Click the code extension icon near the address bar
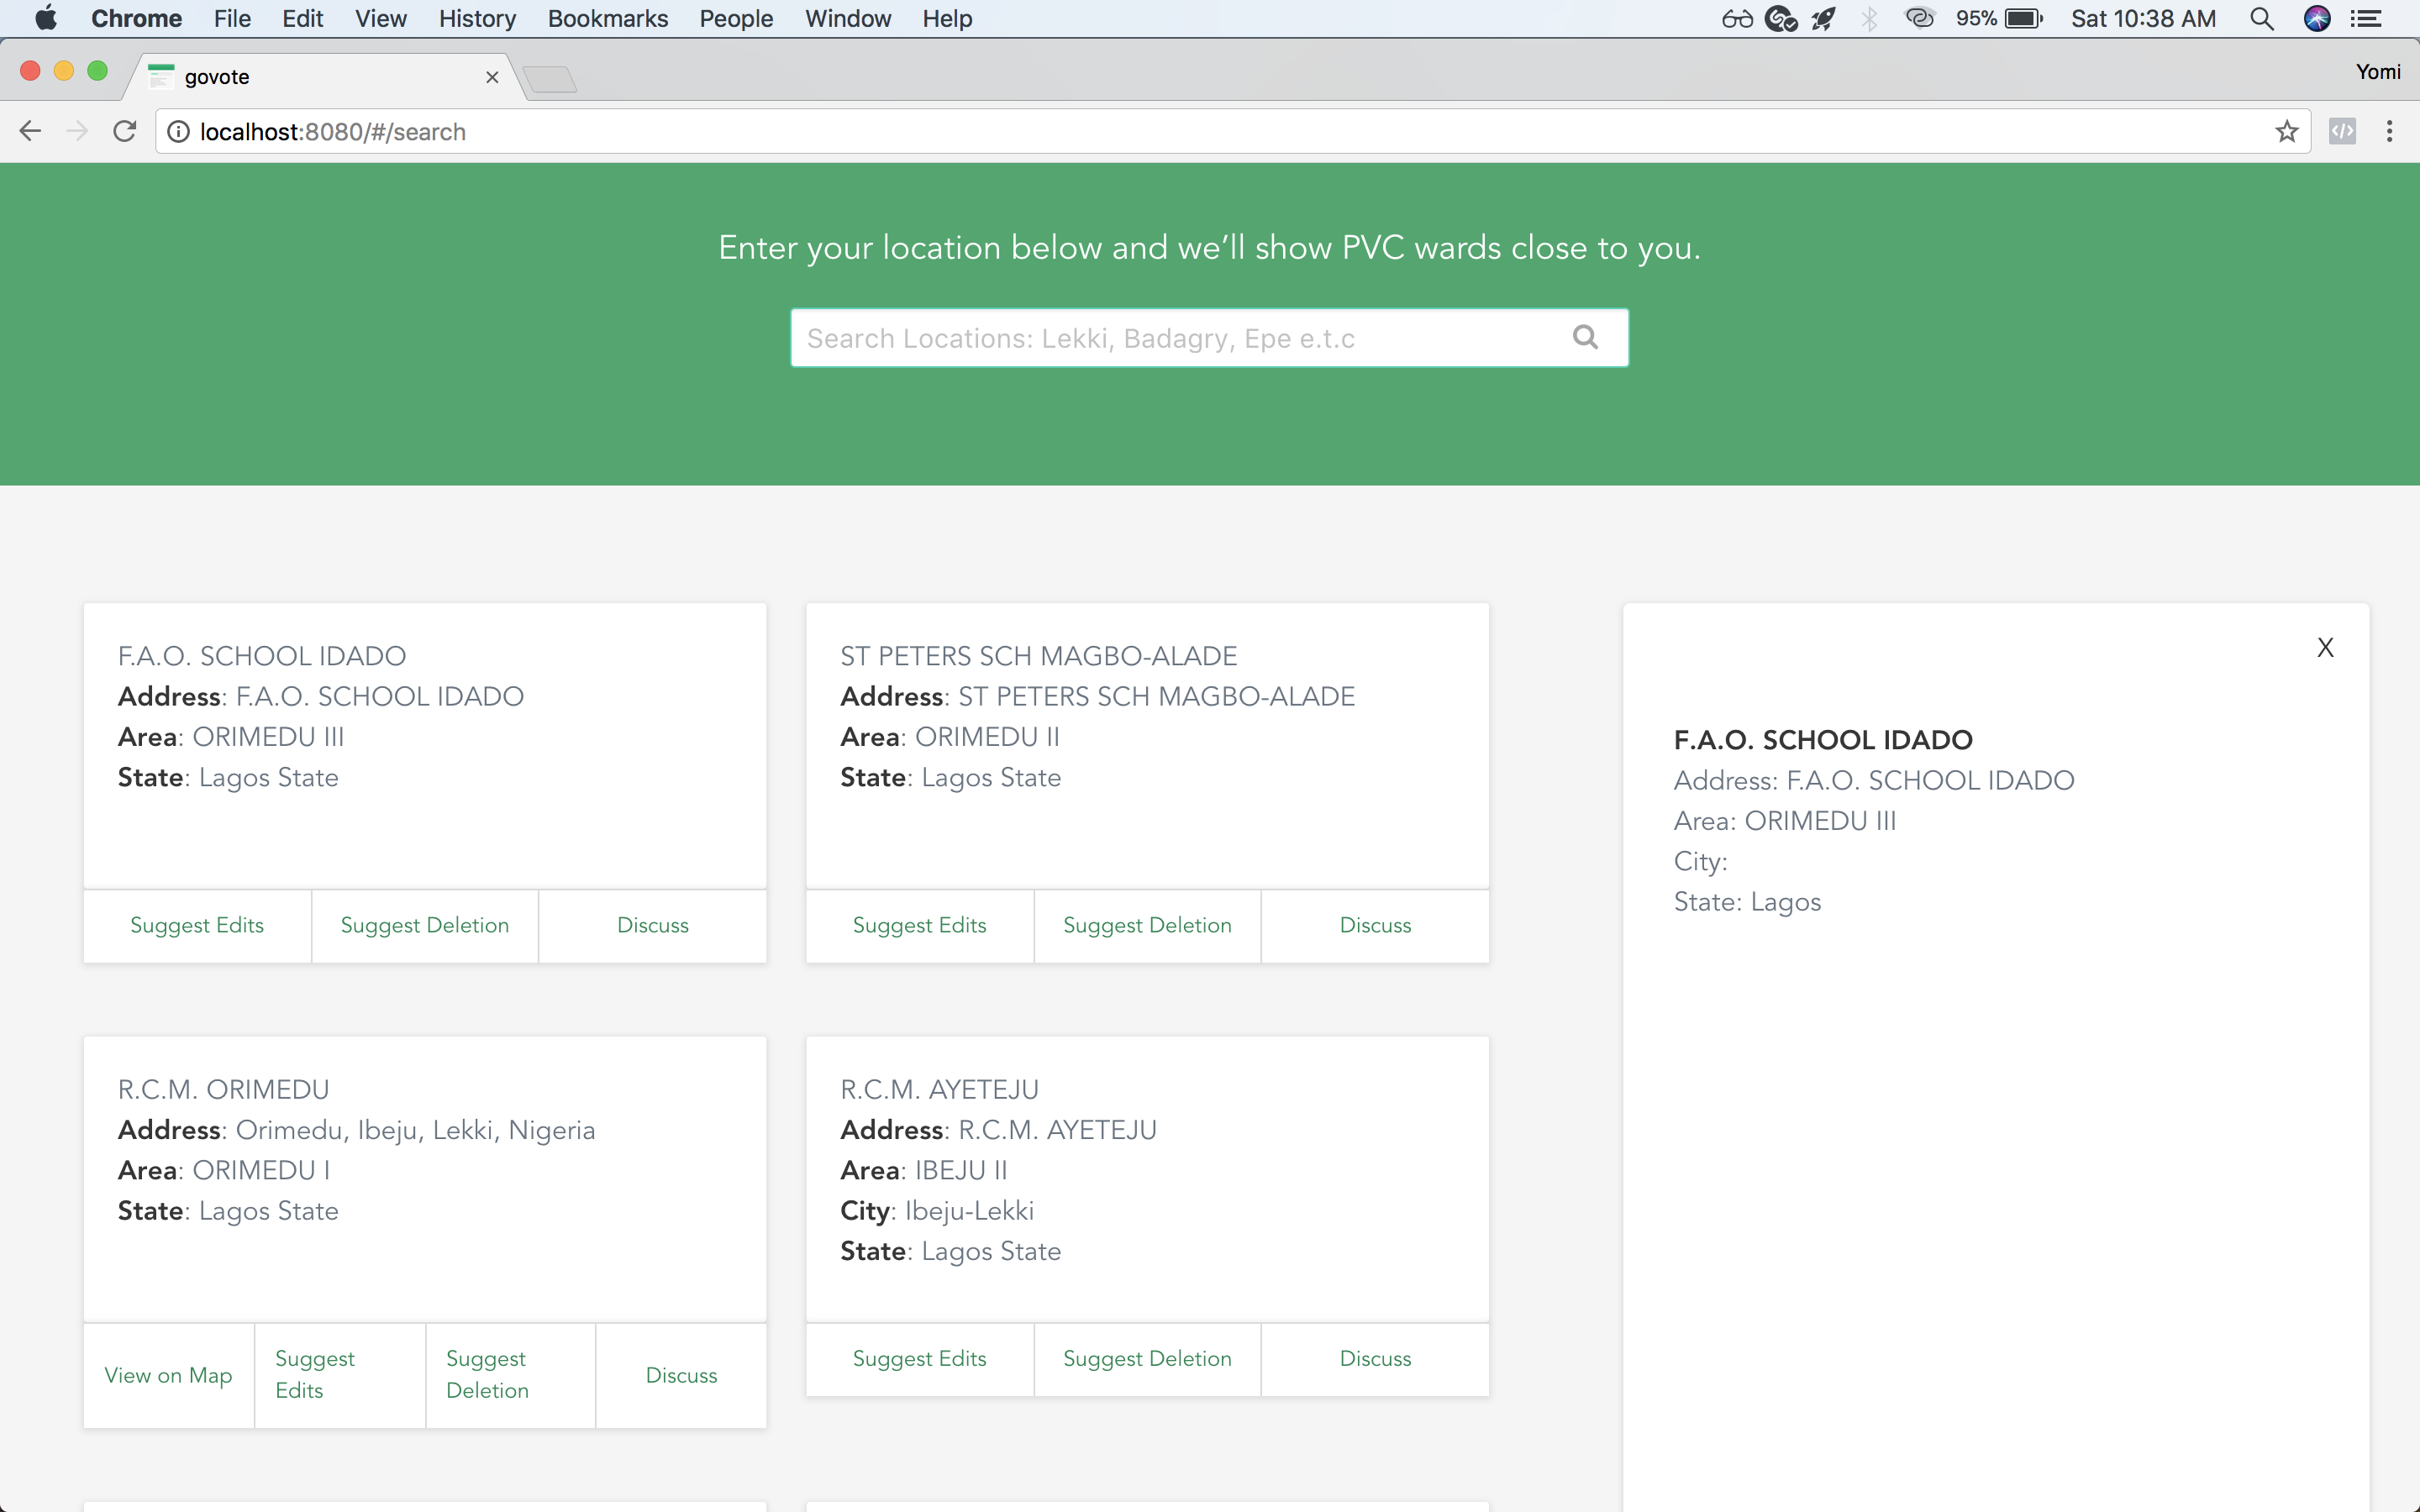Viewport: 2420px width, 1512px height. click(x=2344, y=131)
